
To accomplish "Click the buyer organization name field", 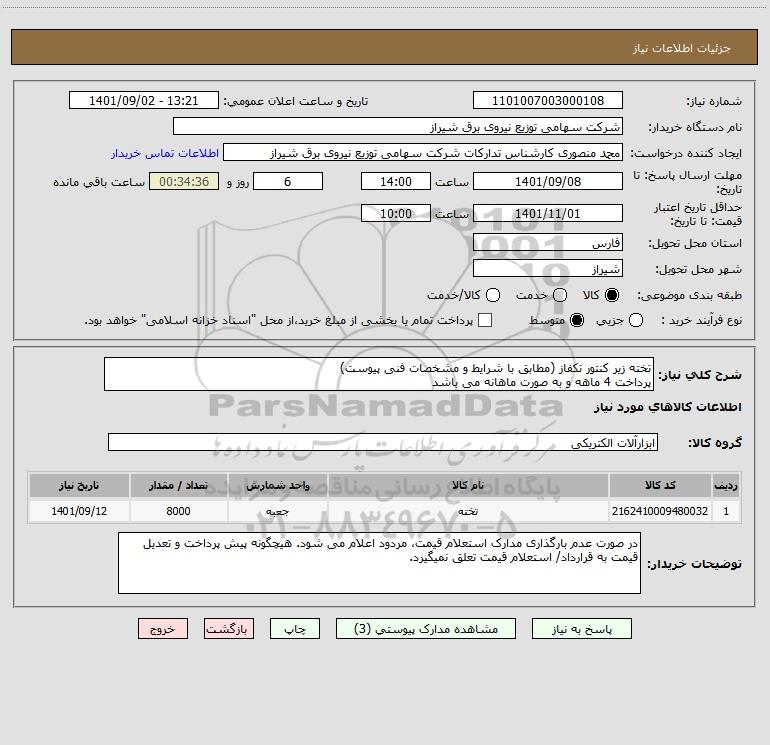I will coord(398,126).
